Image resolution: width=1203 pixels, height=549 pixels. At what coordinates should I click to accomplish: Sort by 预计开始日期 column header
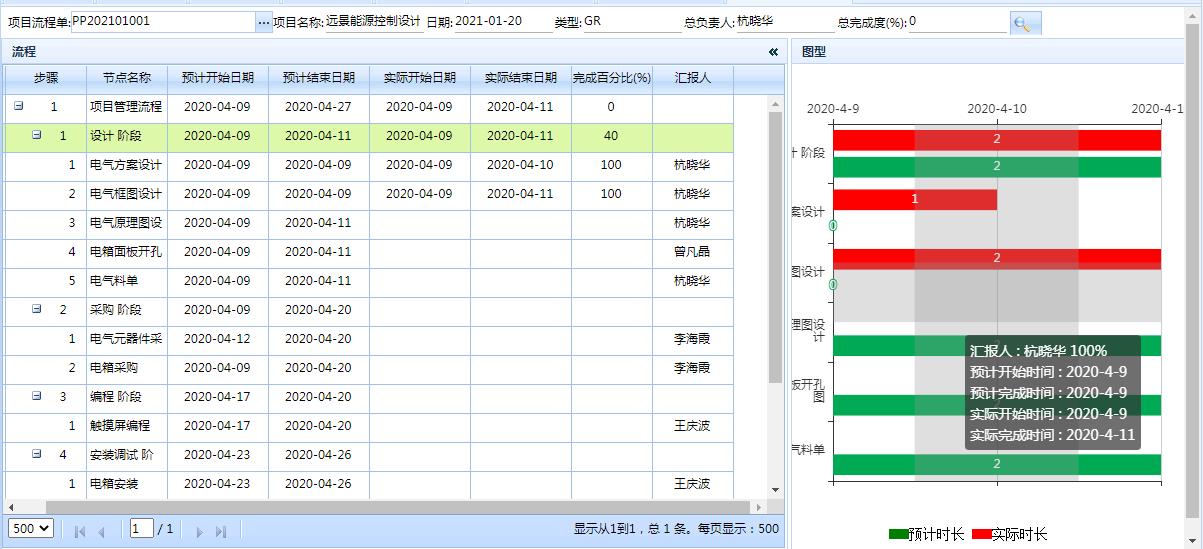(x=218, y=77)
